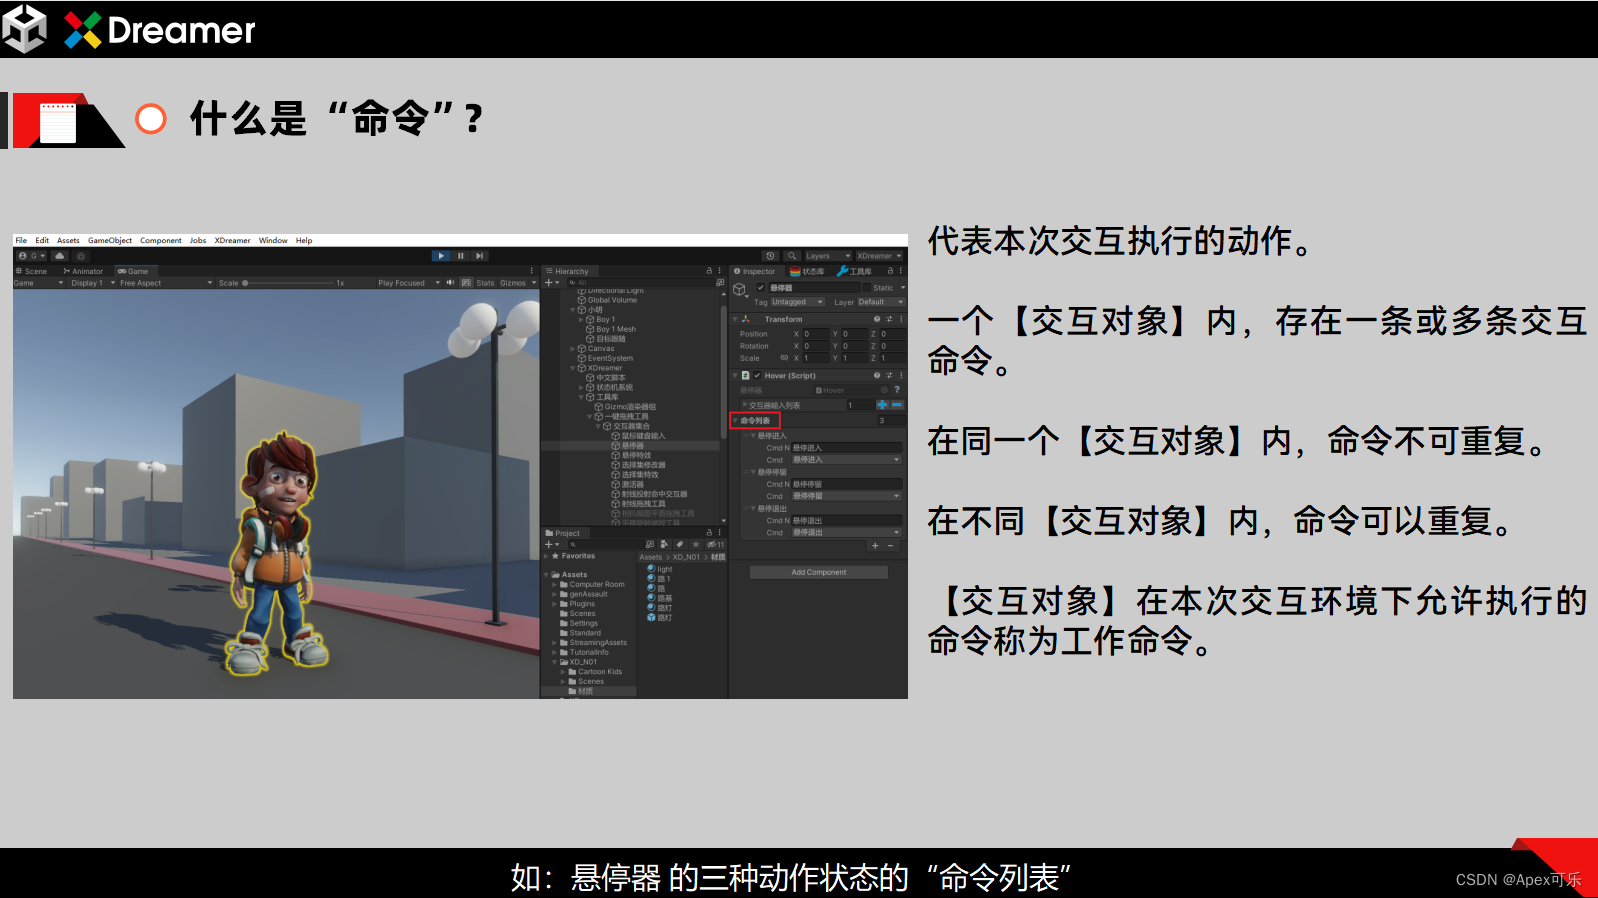Click the Step frame button
The height and width of the screenshot is (898, 1598).
[480, 256]
